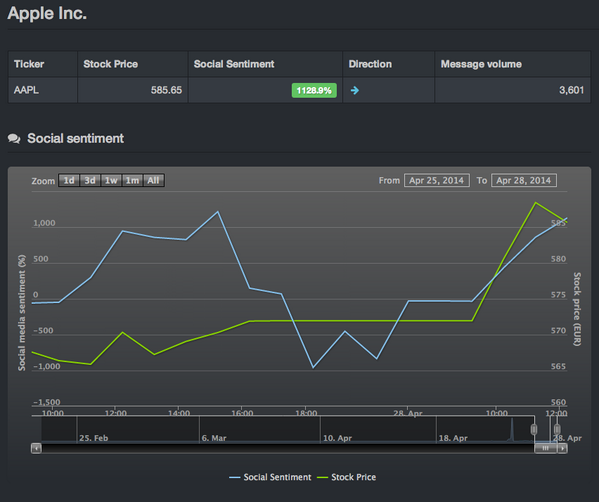The image size is (599, 502).
Task: Click 18. Apr in navigator timeline
Action: click(453, 438)
